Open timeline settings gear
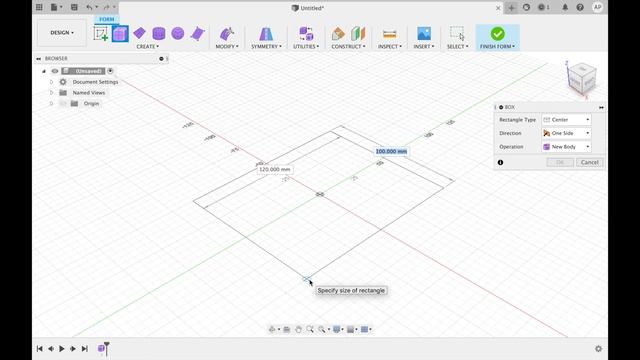The width and height of the screenshot is (640, 360). click(x=598, y=349)
